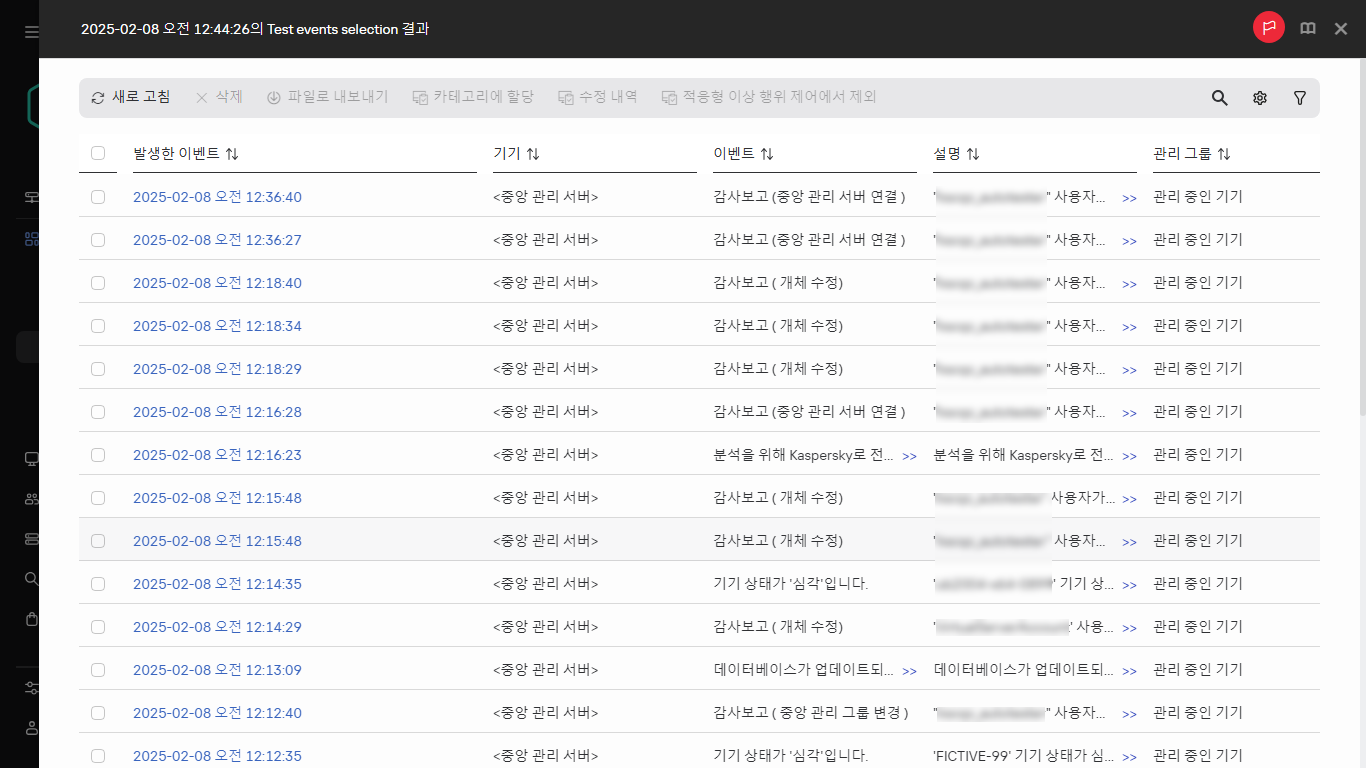
Task: Expand description of the 12:13:09 row
Action: pyautogui.click(x=1129, y=672)
